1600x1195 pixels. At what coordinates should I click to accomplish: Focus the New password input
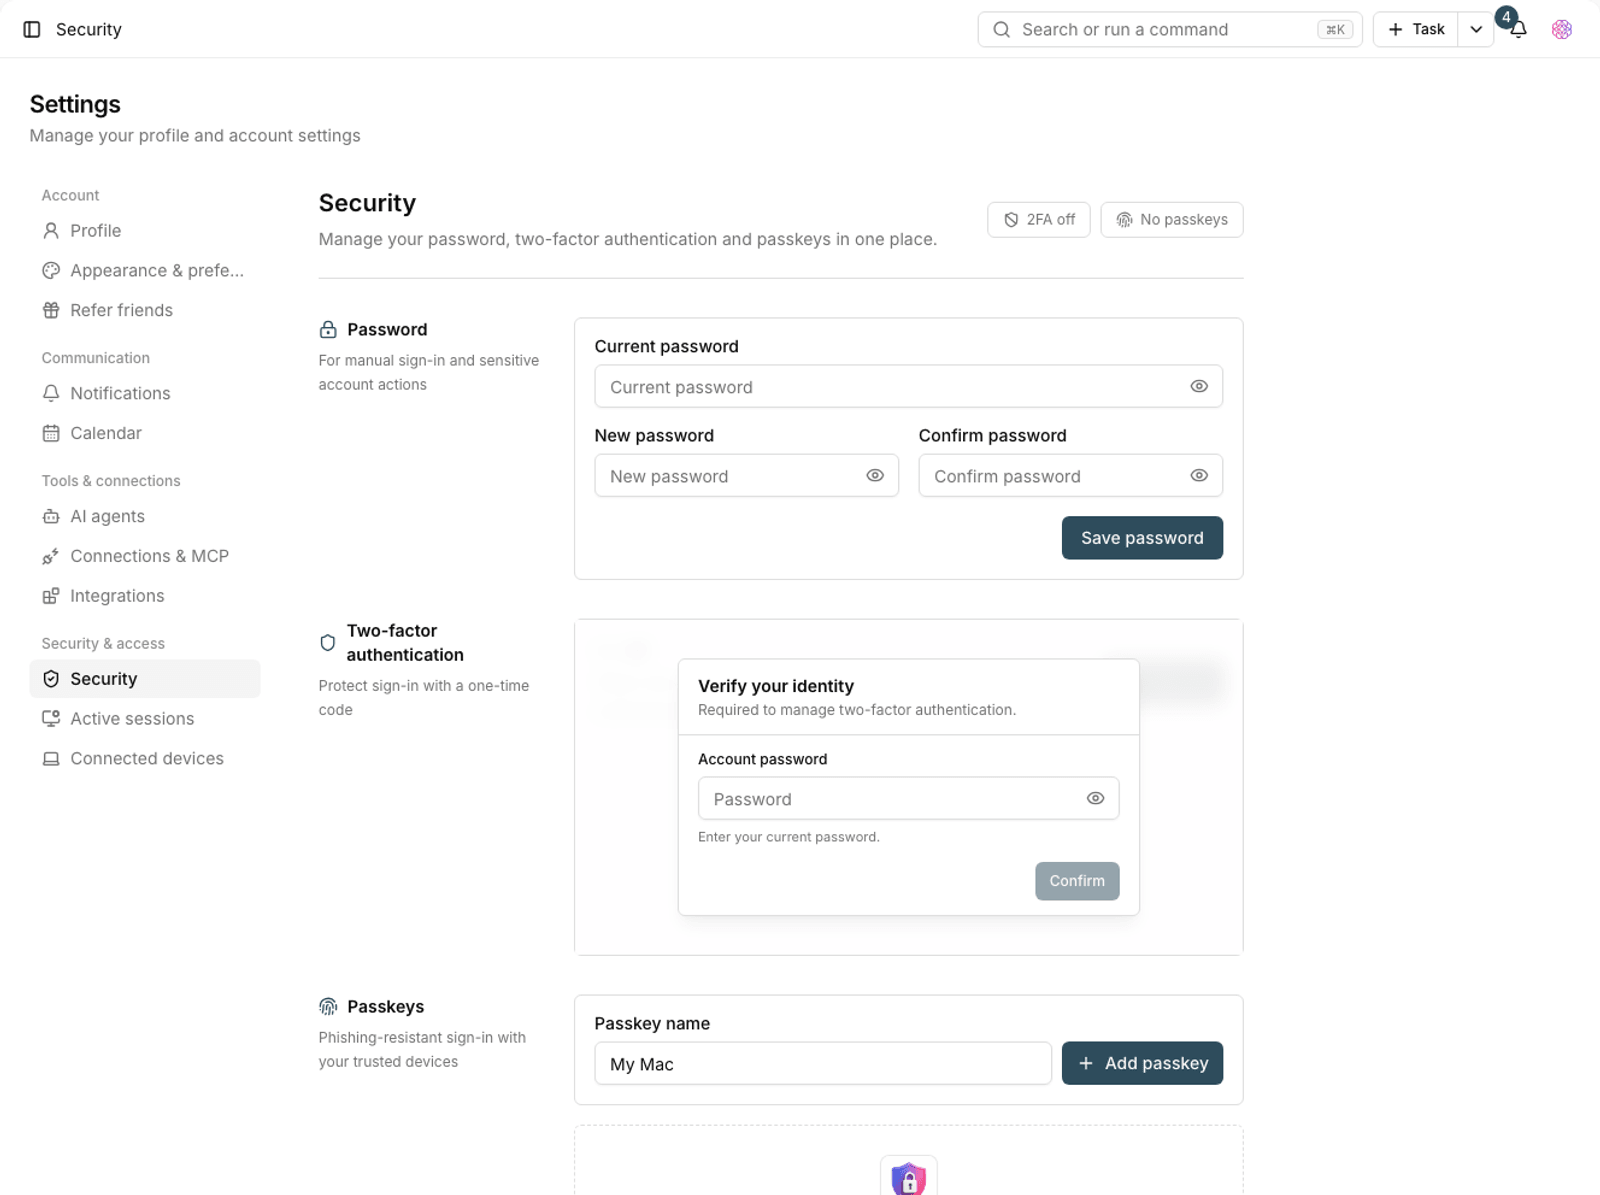pyautogui.click(x=746, y=476)
